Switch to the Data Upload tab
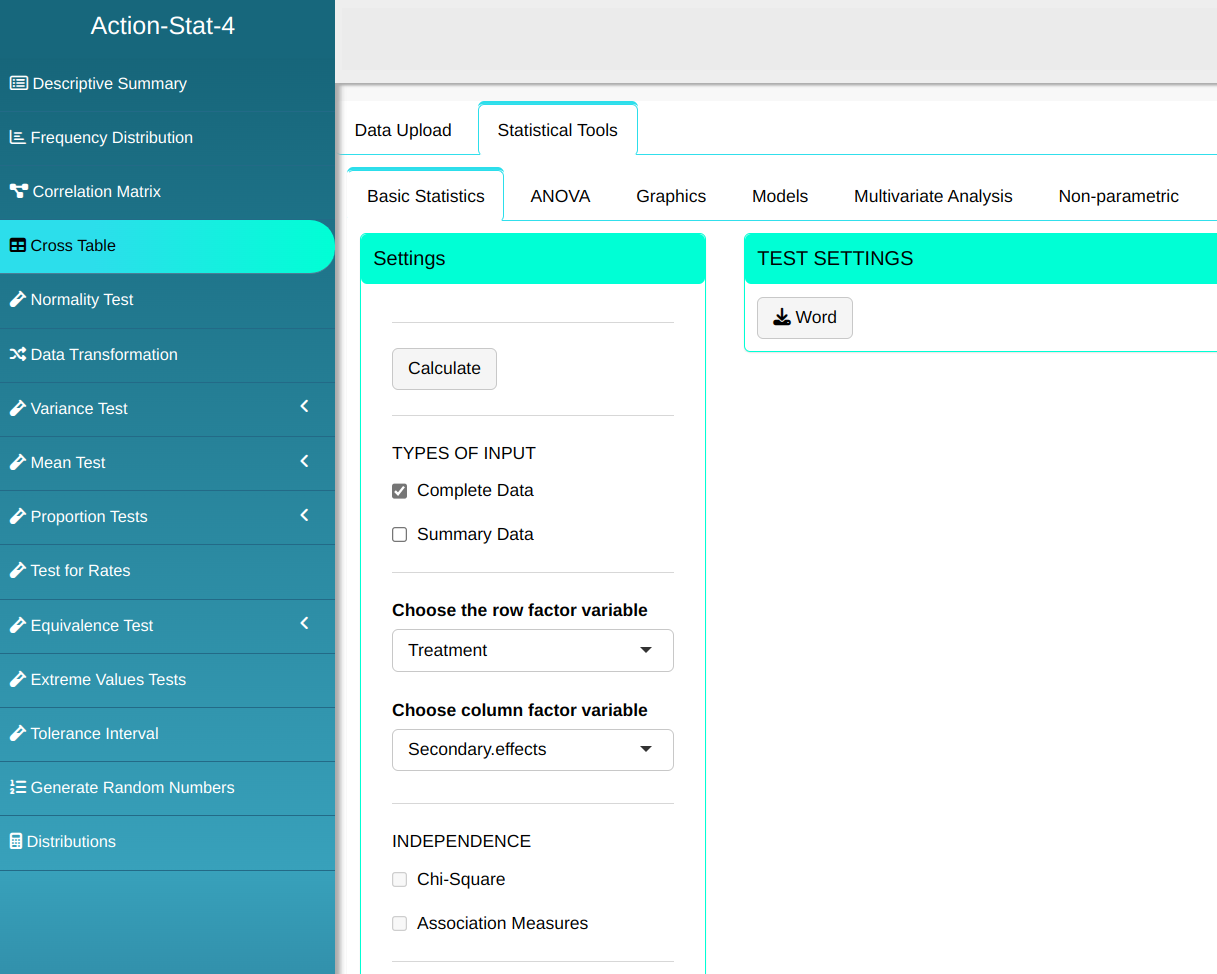The height and width of the screenshot is (974, 1217). [x=403, y=130]
